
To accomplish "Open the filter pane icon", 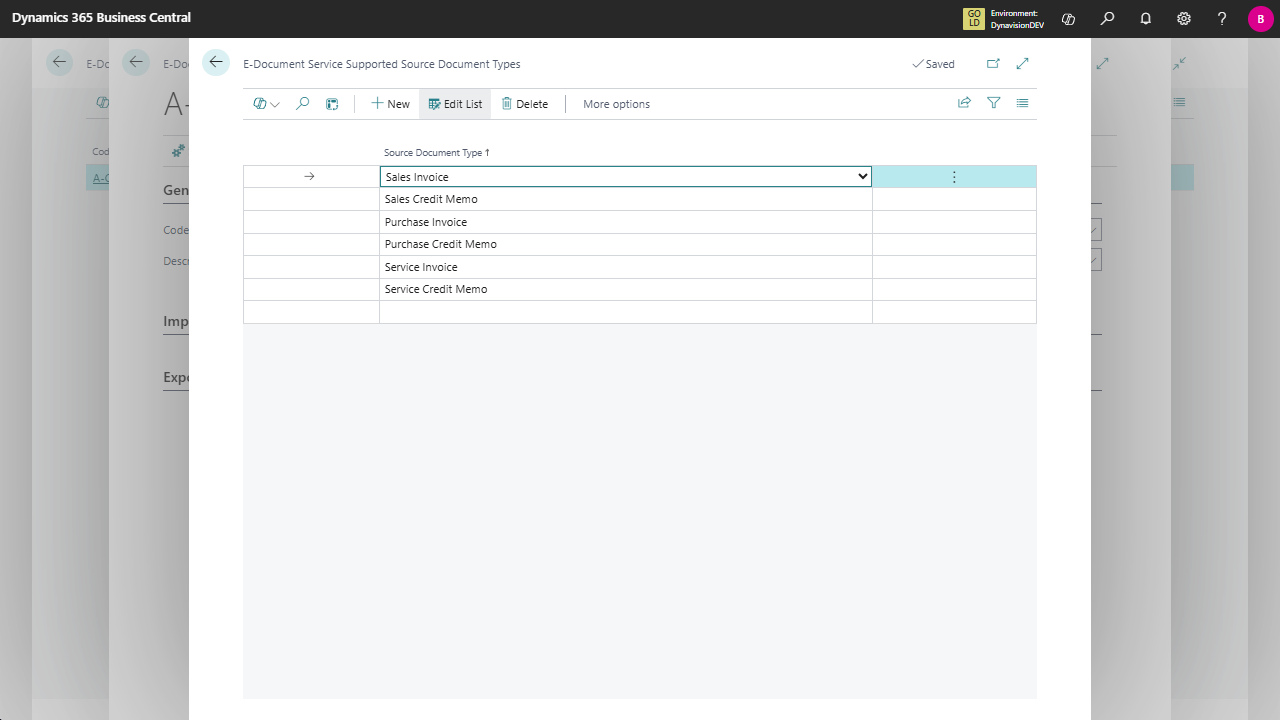I will (x=993, y=103).
